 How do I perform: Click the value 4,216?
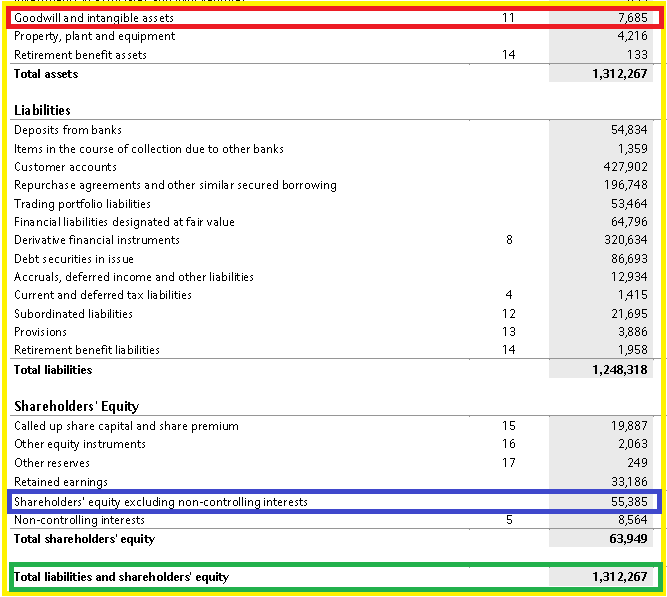tap(633, 36)
